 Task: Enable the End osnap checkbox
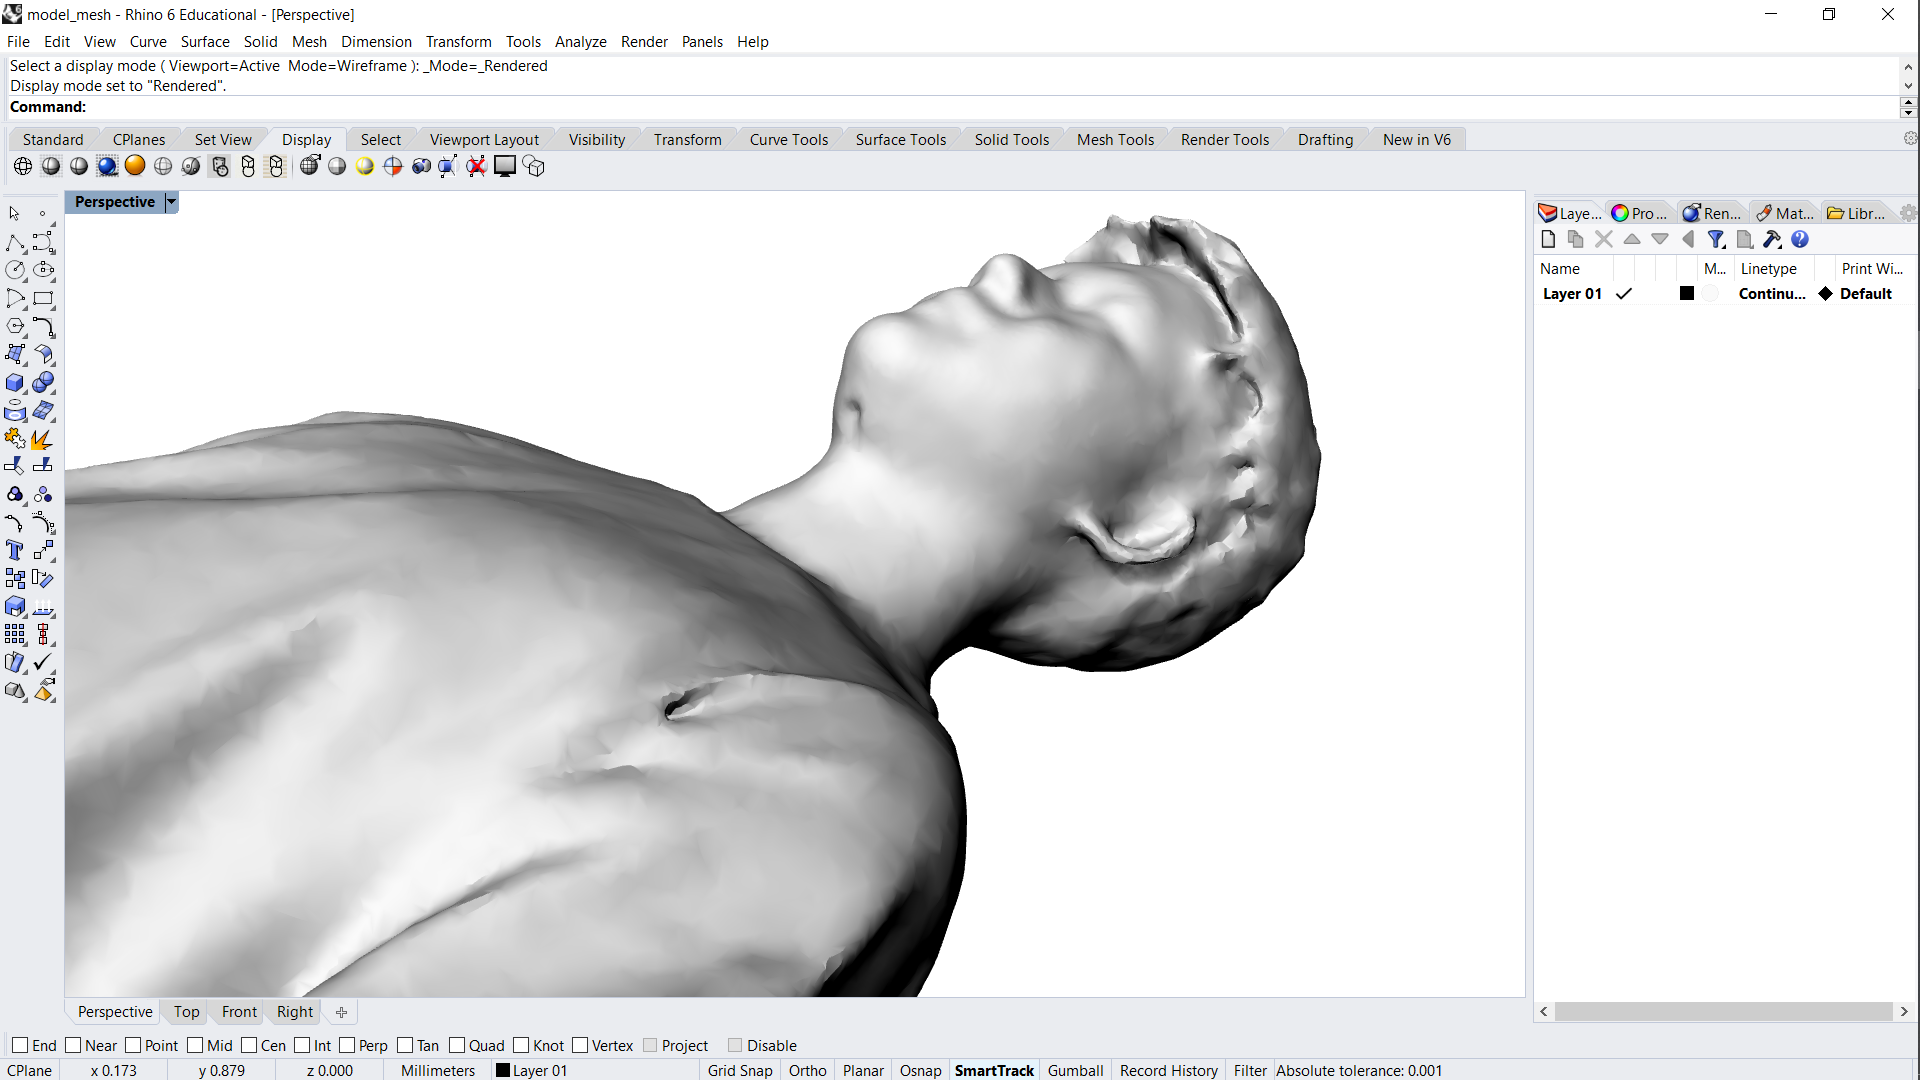click(20, 1045)
